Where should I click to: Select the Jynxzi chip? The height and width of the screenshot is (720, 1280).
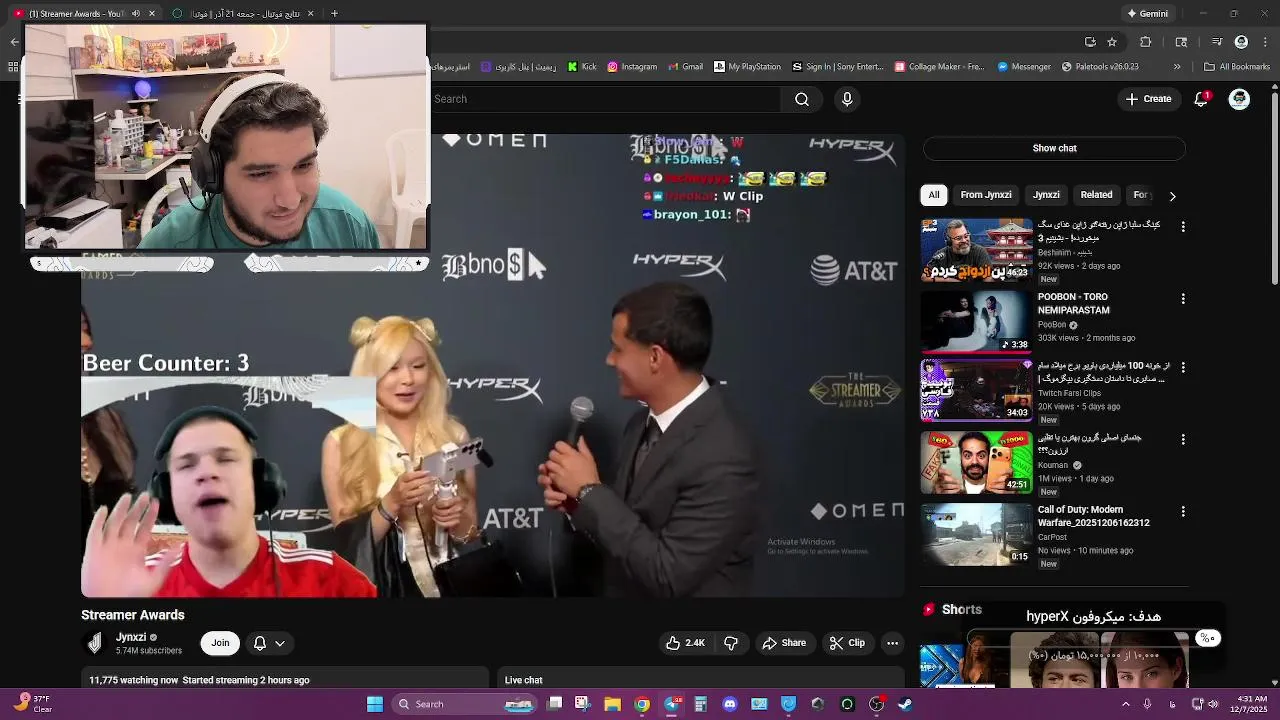click(1046, 195)
